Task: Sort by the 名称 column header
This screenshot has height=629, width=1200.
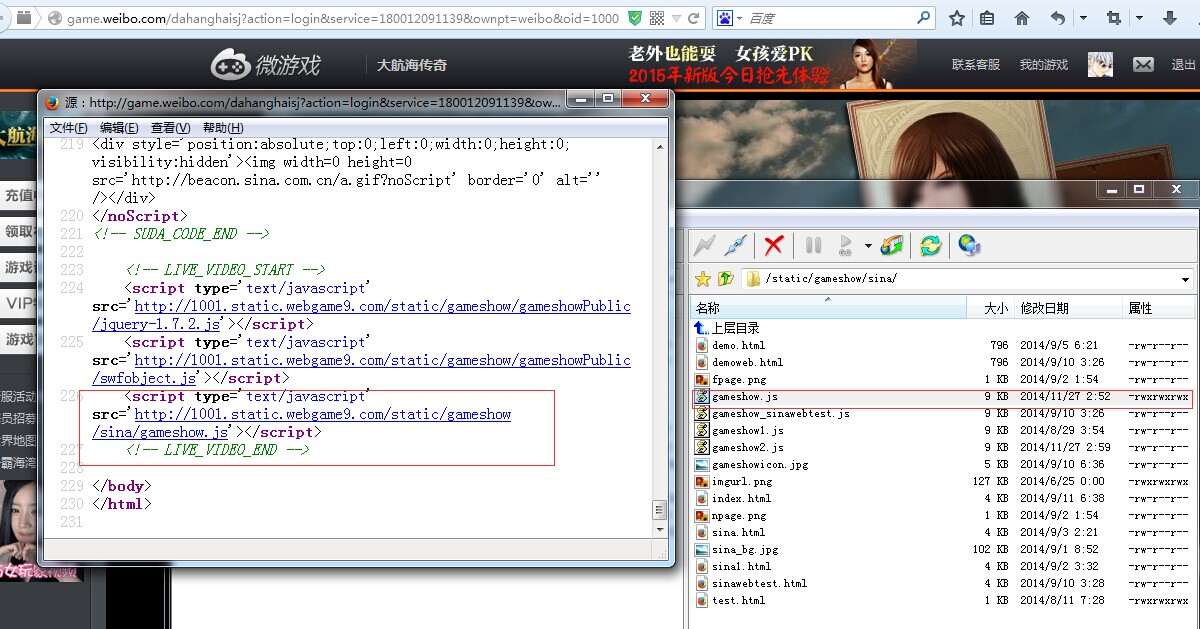Action: 828,308
